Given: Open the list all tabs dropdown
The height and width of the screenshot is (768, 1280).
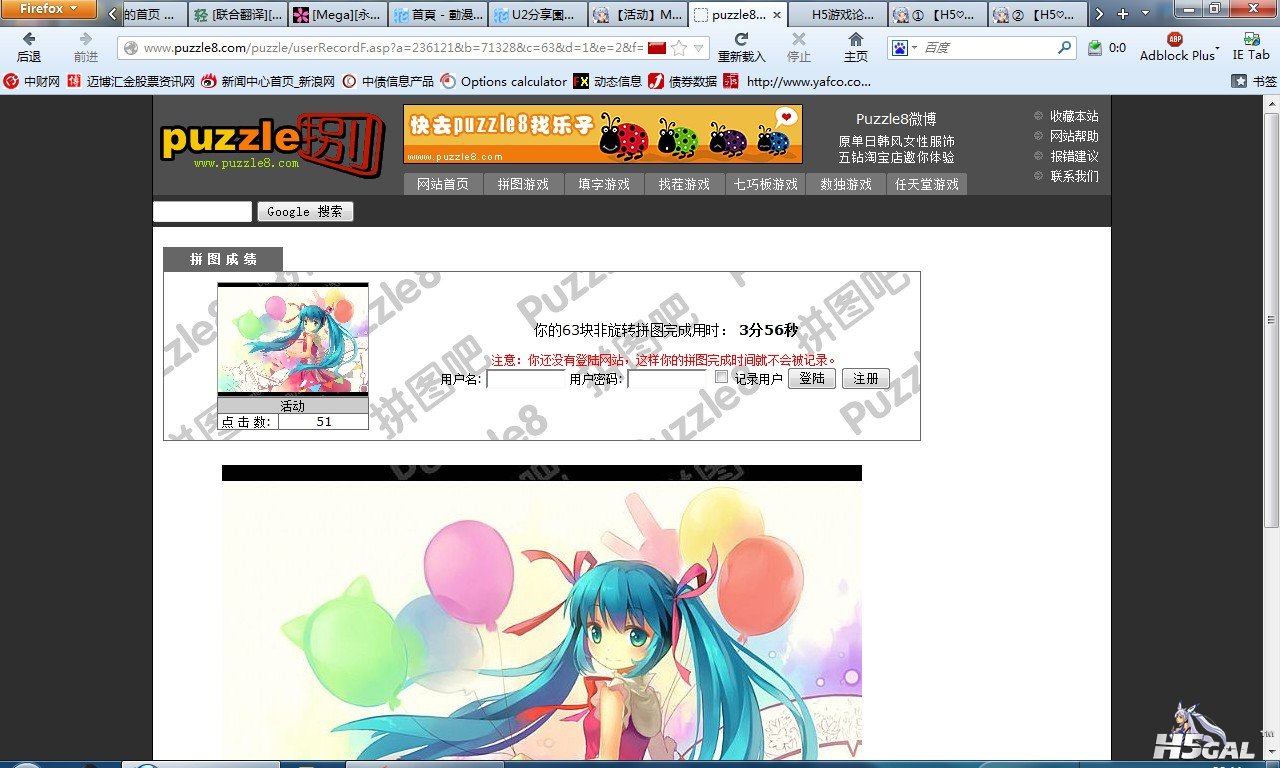Looking at the screenshot, I should tap(1145, 14).
